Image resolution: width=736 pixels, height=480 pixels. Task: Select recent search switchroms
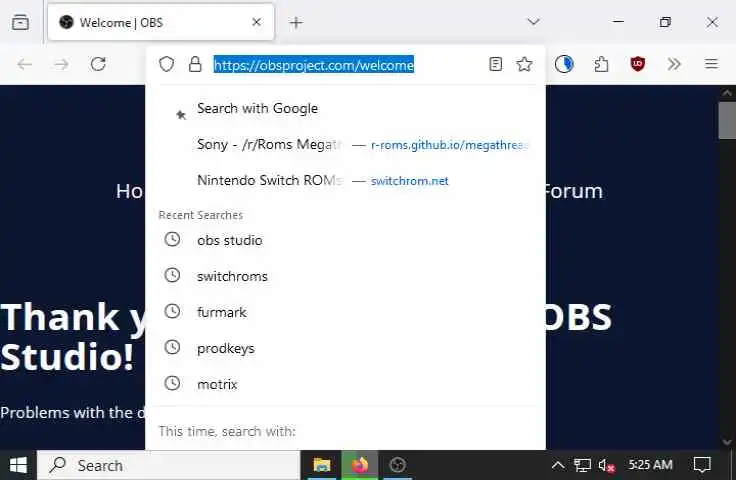click(x=345, y=276)
